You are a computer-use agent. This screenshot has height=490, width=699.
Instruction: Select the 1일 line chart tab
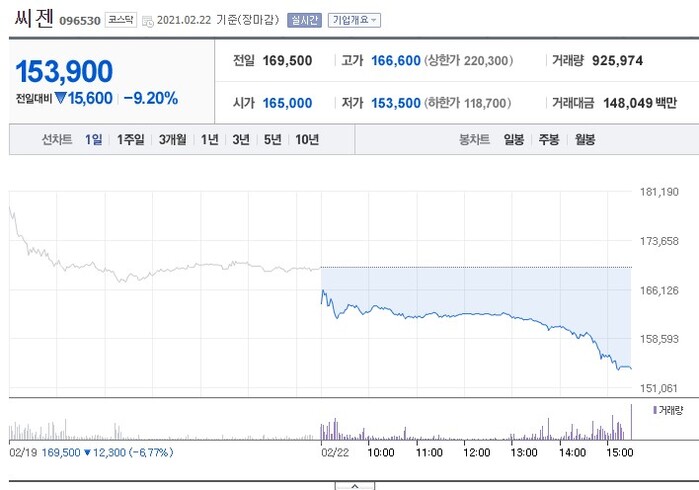(x=93, y=140)
